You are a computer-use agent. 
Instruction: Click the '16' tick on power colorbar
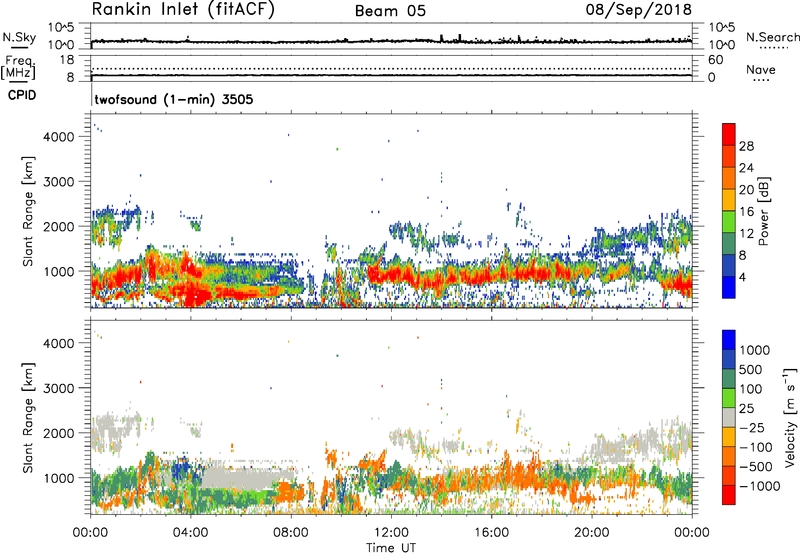pos(746,212)
